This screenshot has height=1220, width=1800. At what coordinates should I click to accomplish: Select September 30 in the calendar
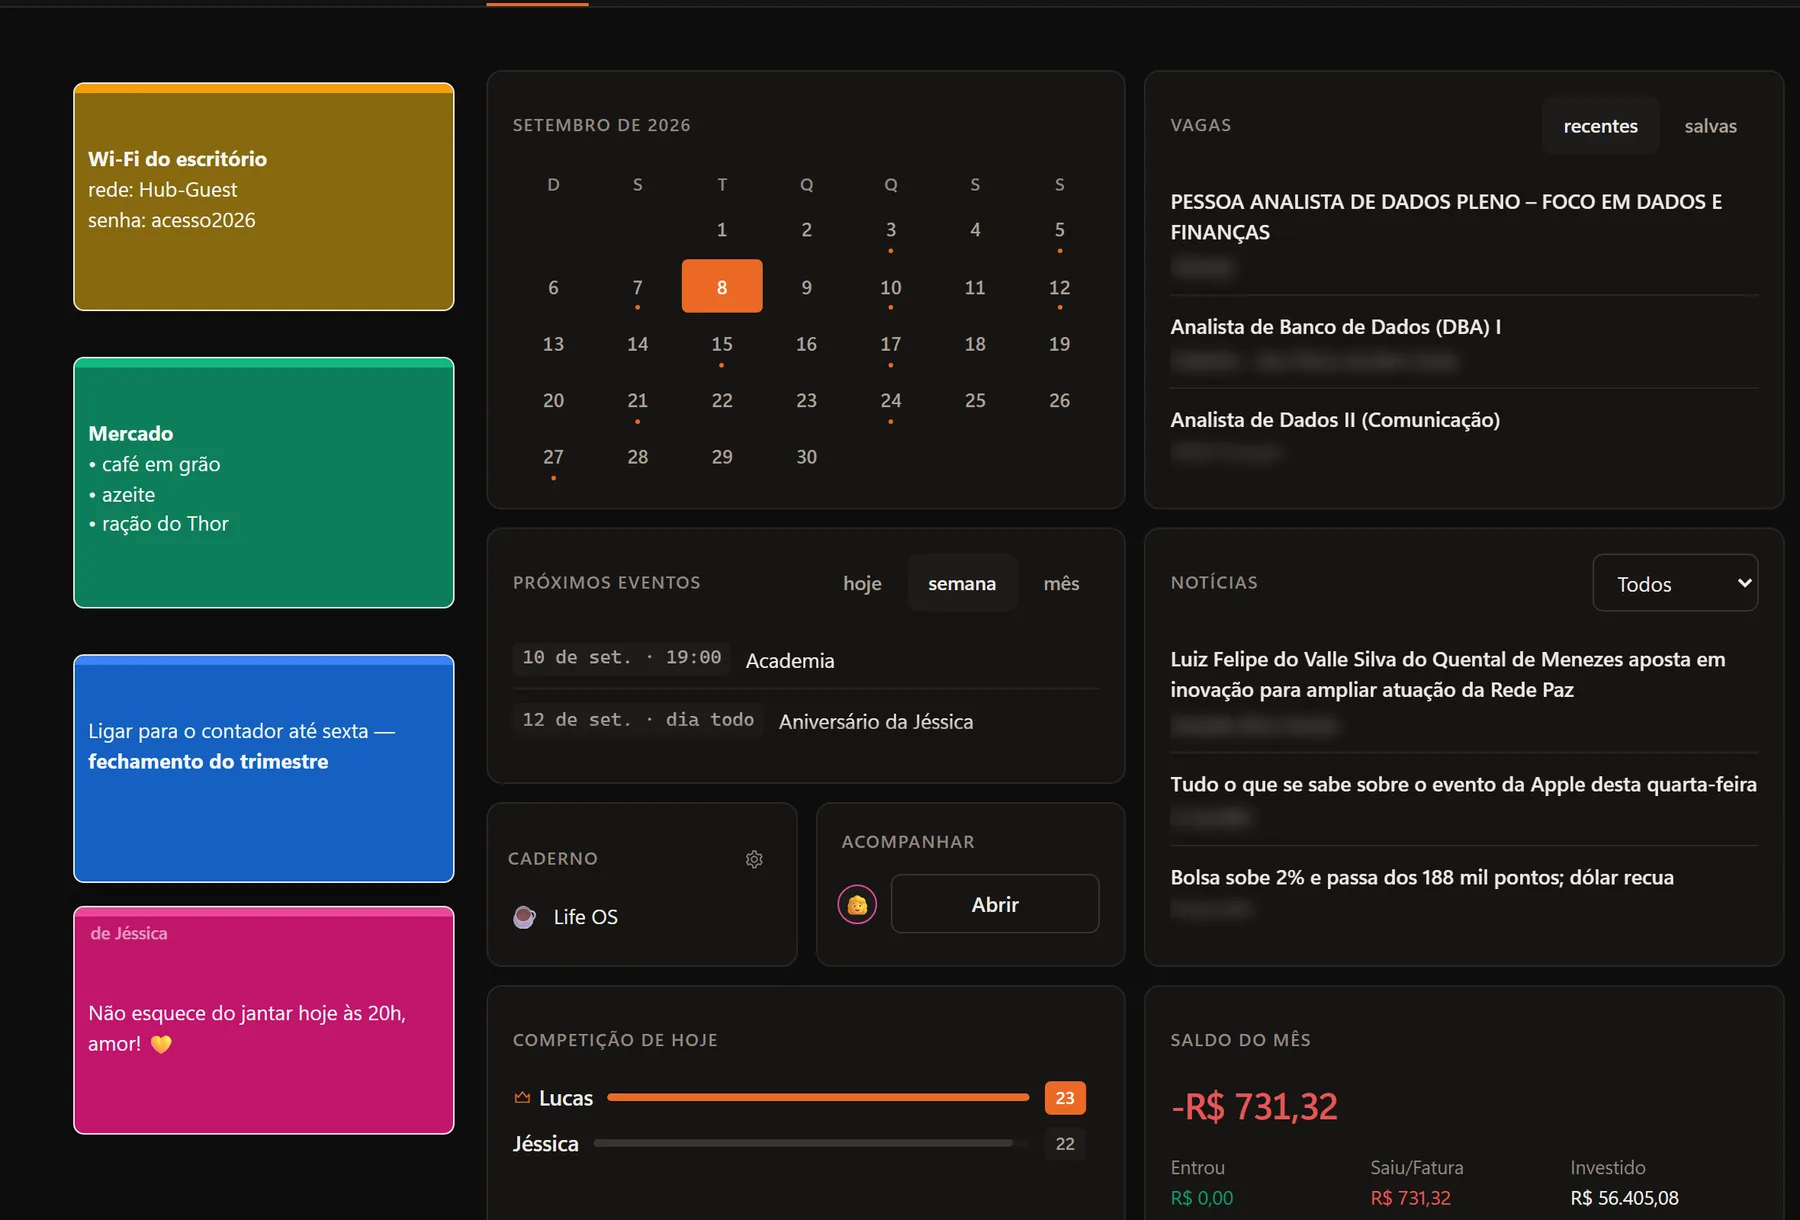(806, 457)
